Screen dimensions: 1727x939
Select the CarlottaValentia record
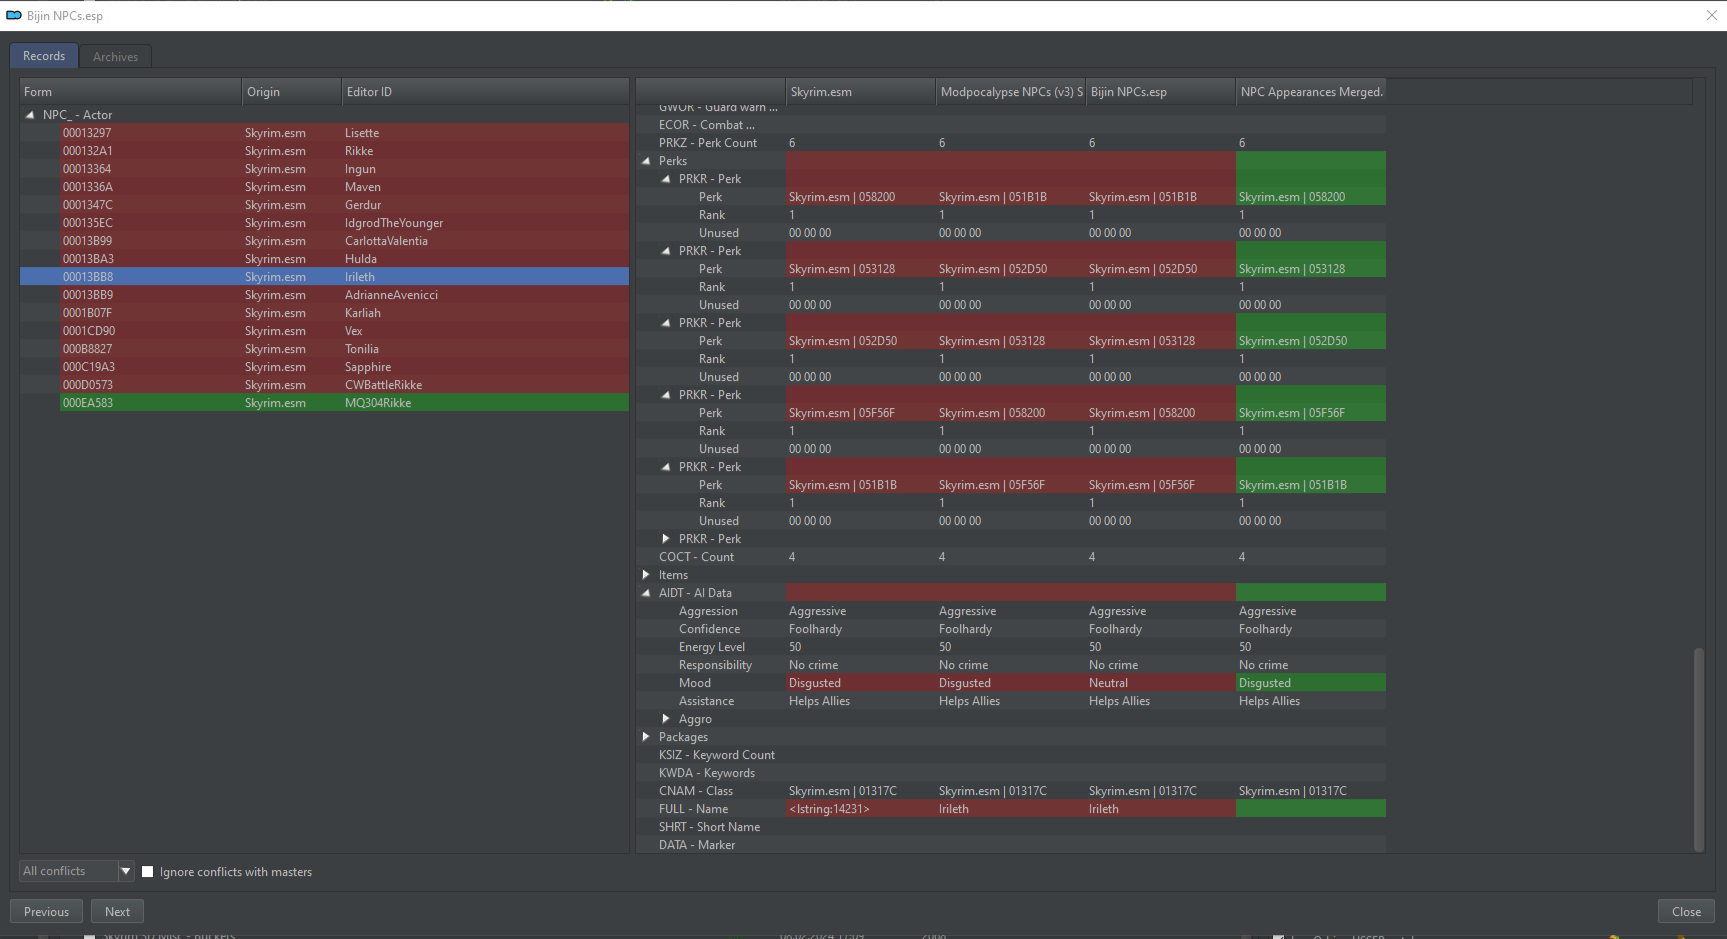325,241
